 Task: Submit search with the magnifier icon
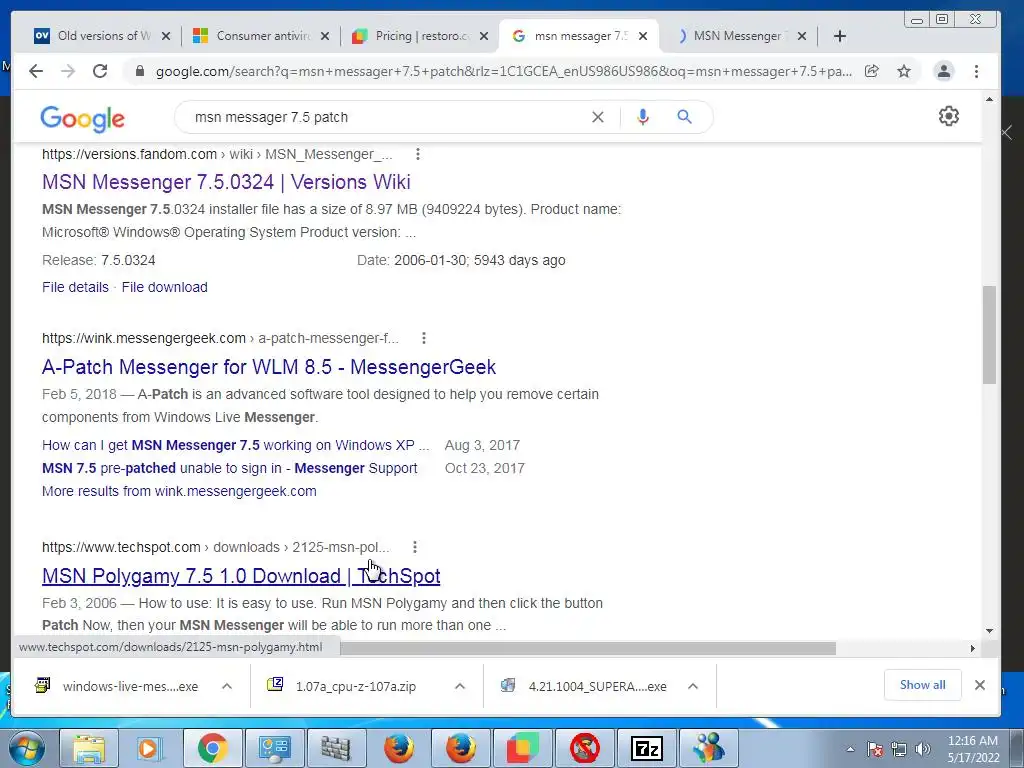click(x=684, y=117)
